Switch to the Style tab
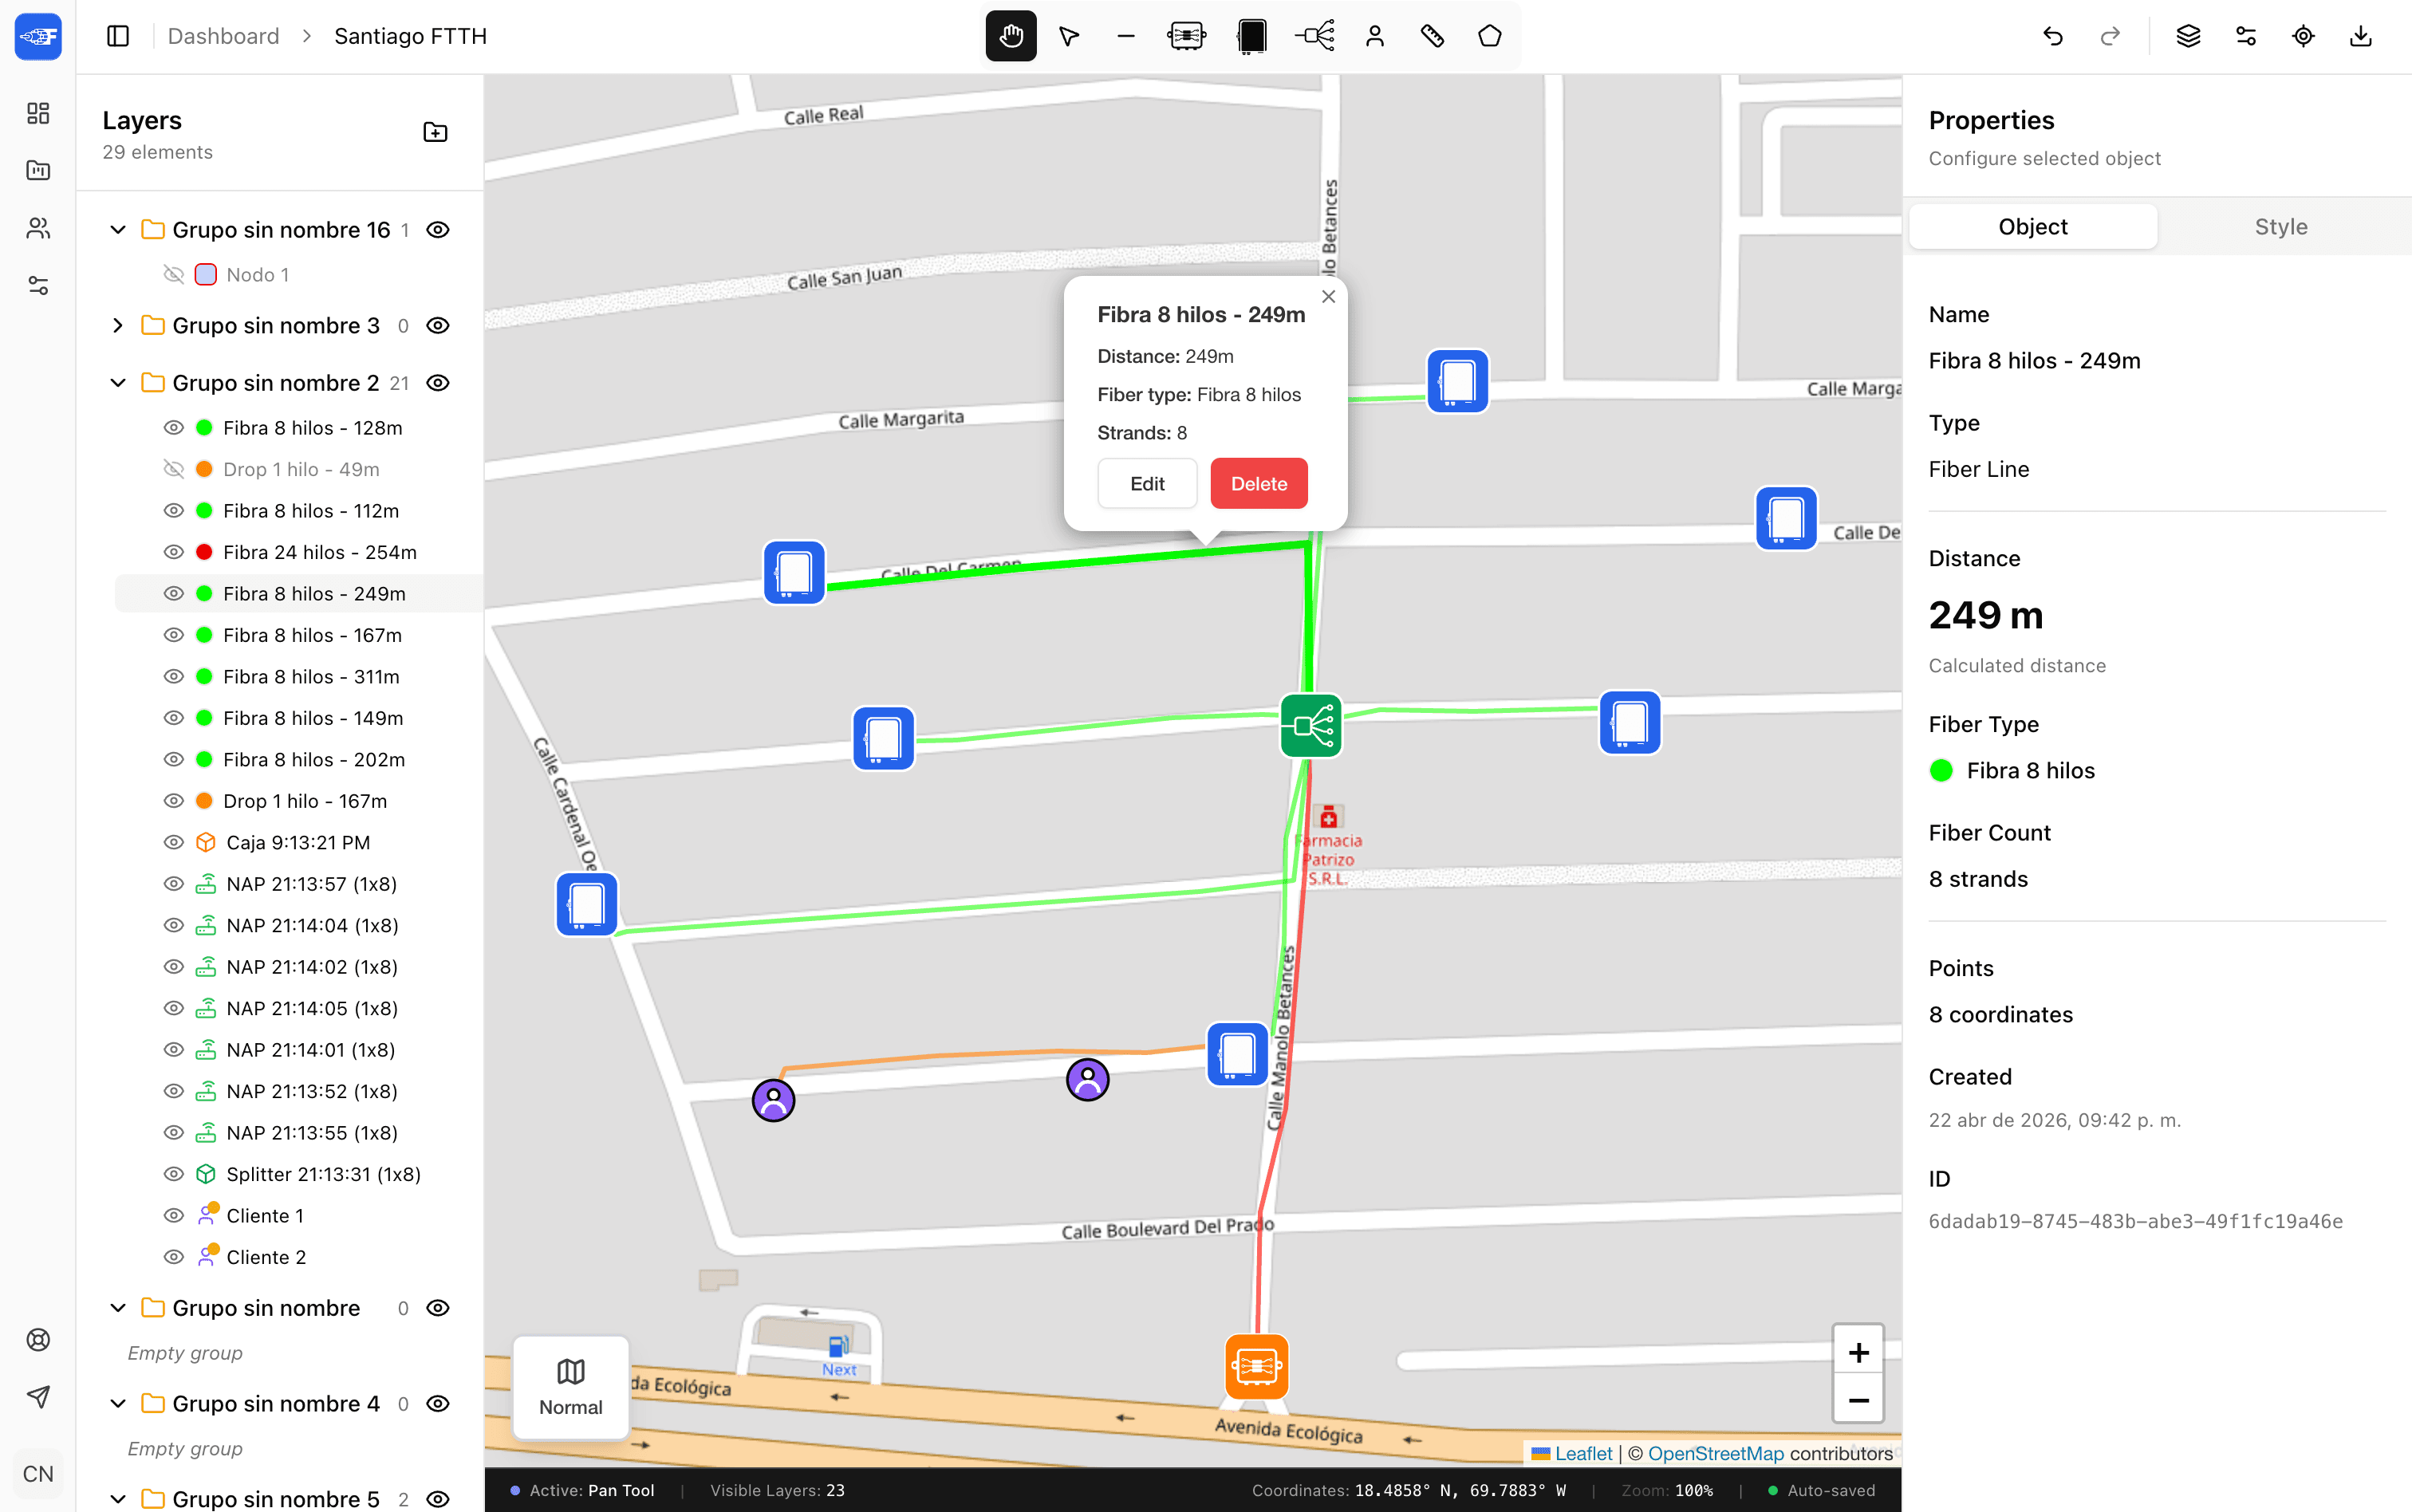Image resolution: width=2412 pixels, height=1512 pixels. pos(2281,227)
